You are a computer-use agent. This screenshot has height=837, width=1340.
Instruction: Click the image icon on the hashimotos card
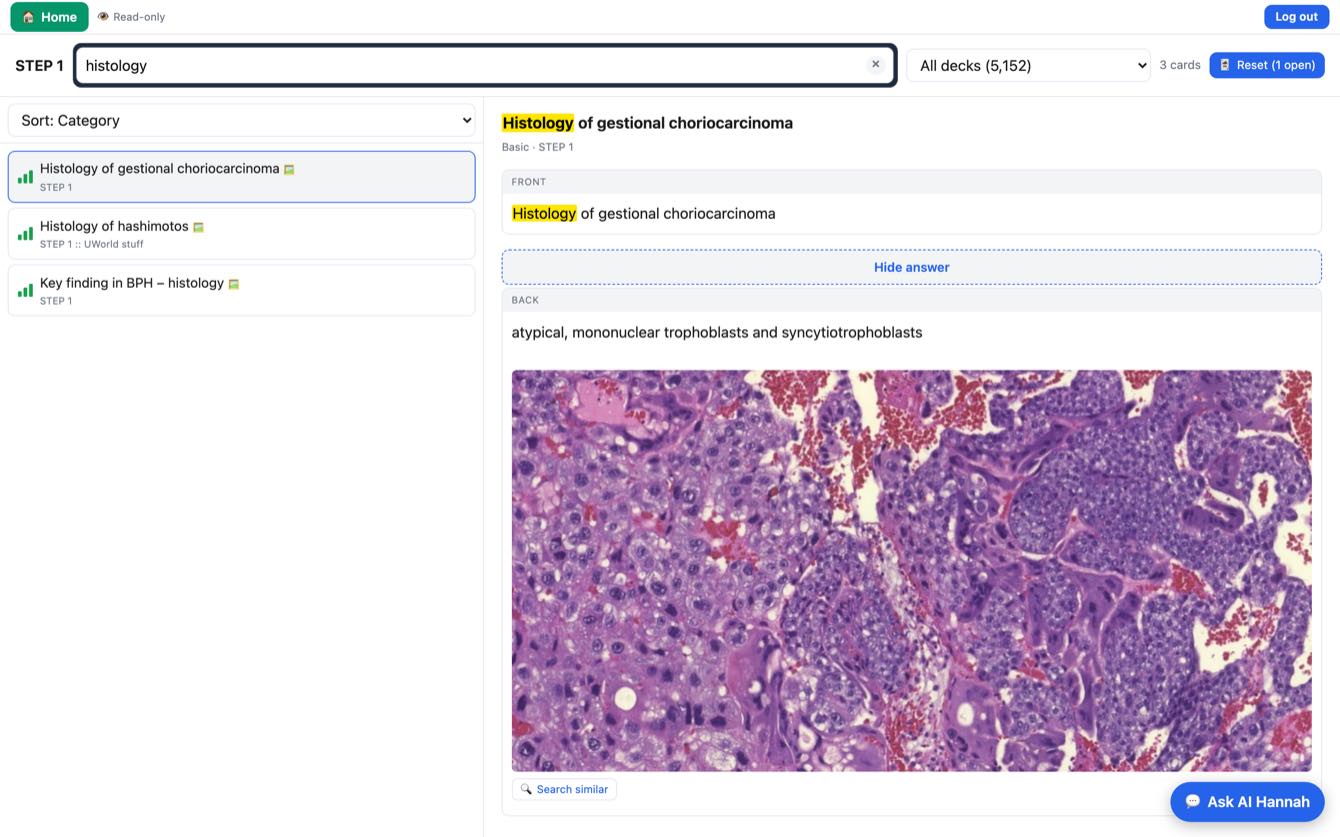tap(198, 227)
